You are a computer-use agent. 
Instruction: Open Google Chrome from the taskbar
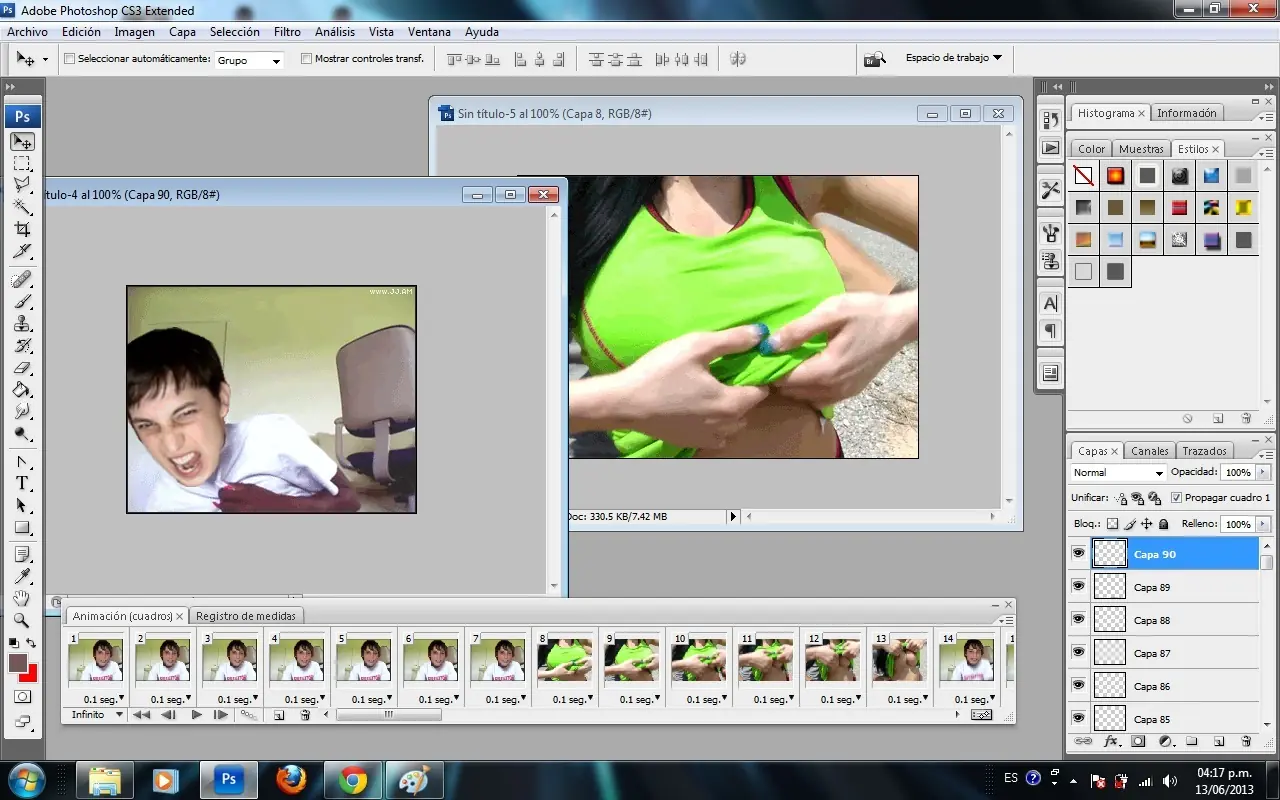(x=353, y=779)
